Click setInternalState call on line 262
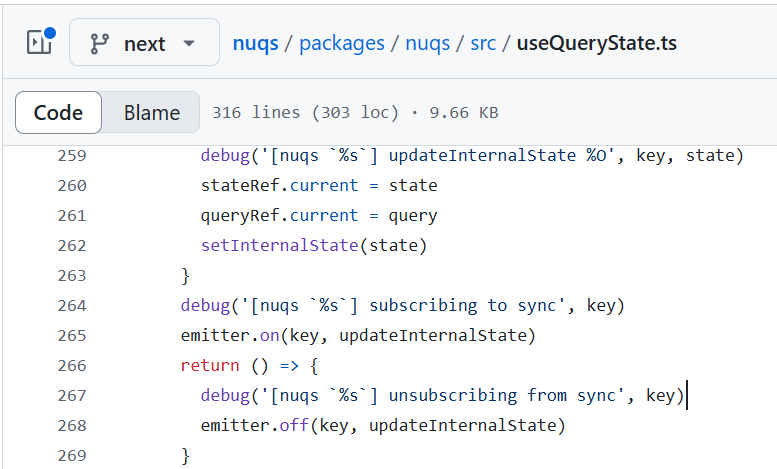This screenshot has height=469, width=777. [x=279, y=245]
